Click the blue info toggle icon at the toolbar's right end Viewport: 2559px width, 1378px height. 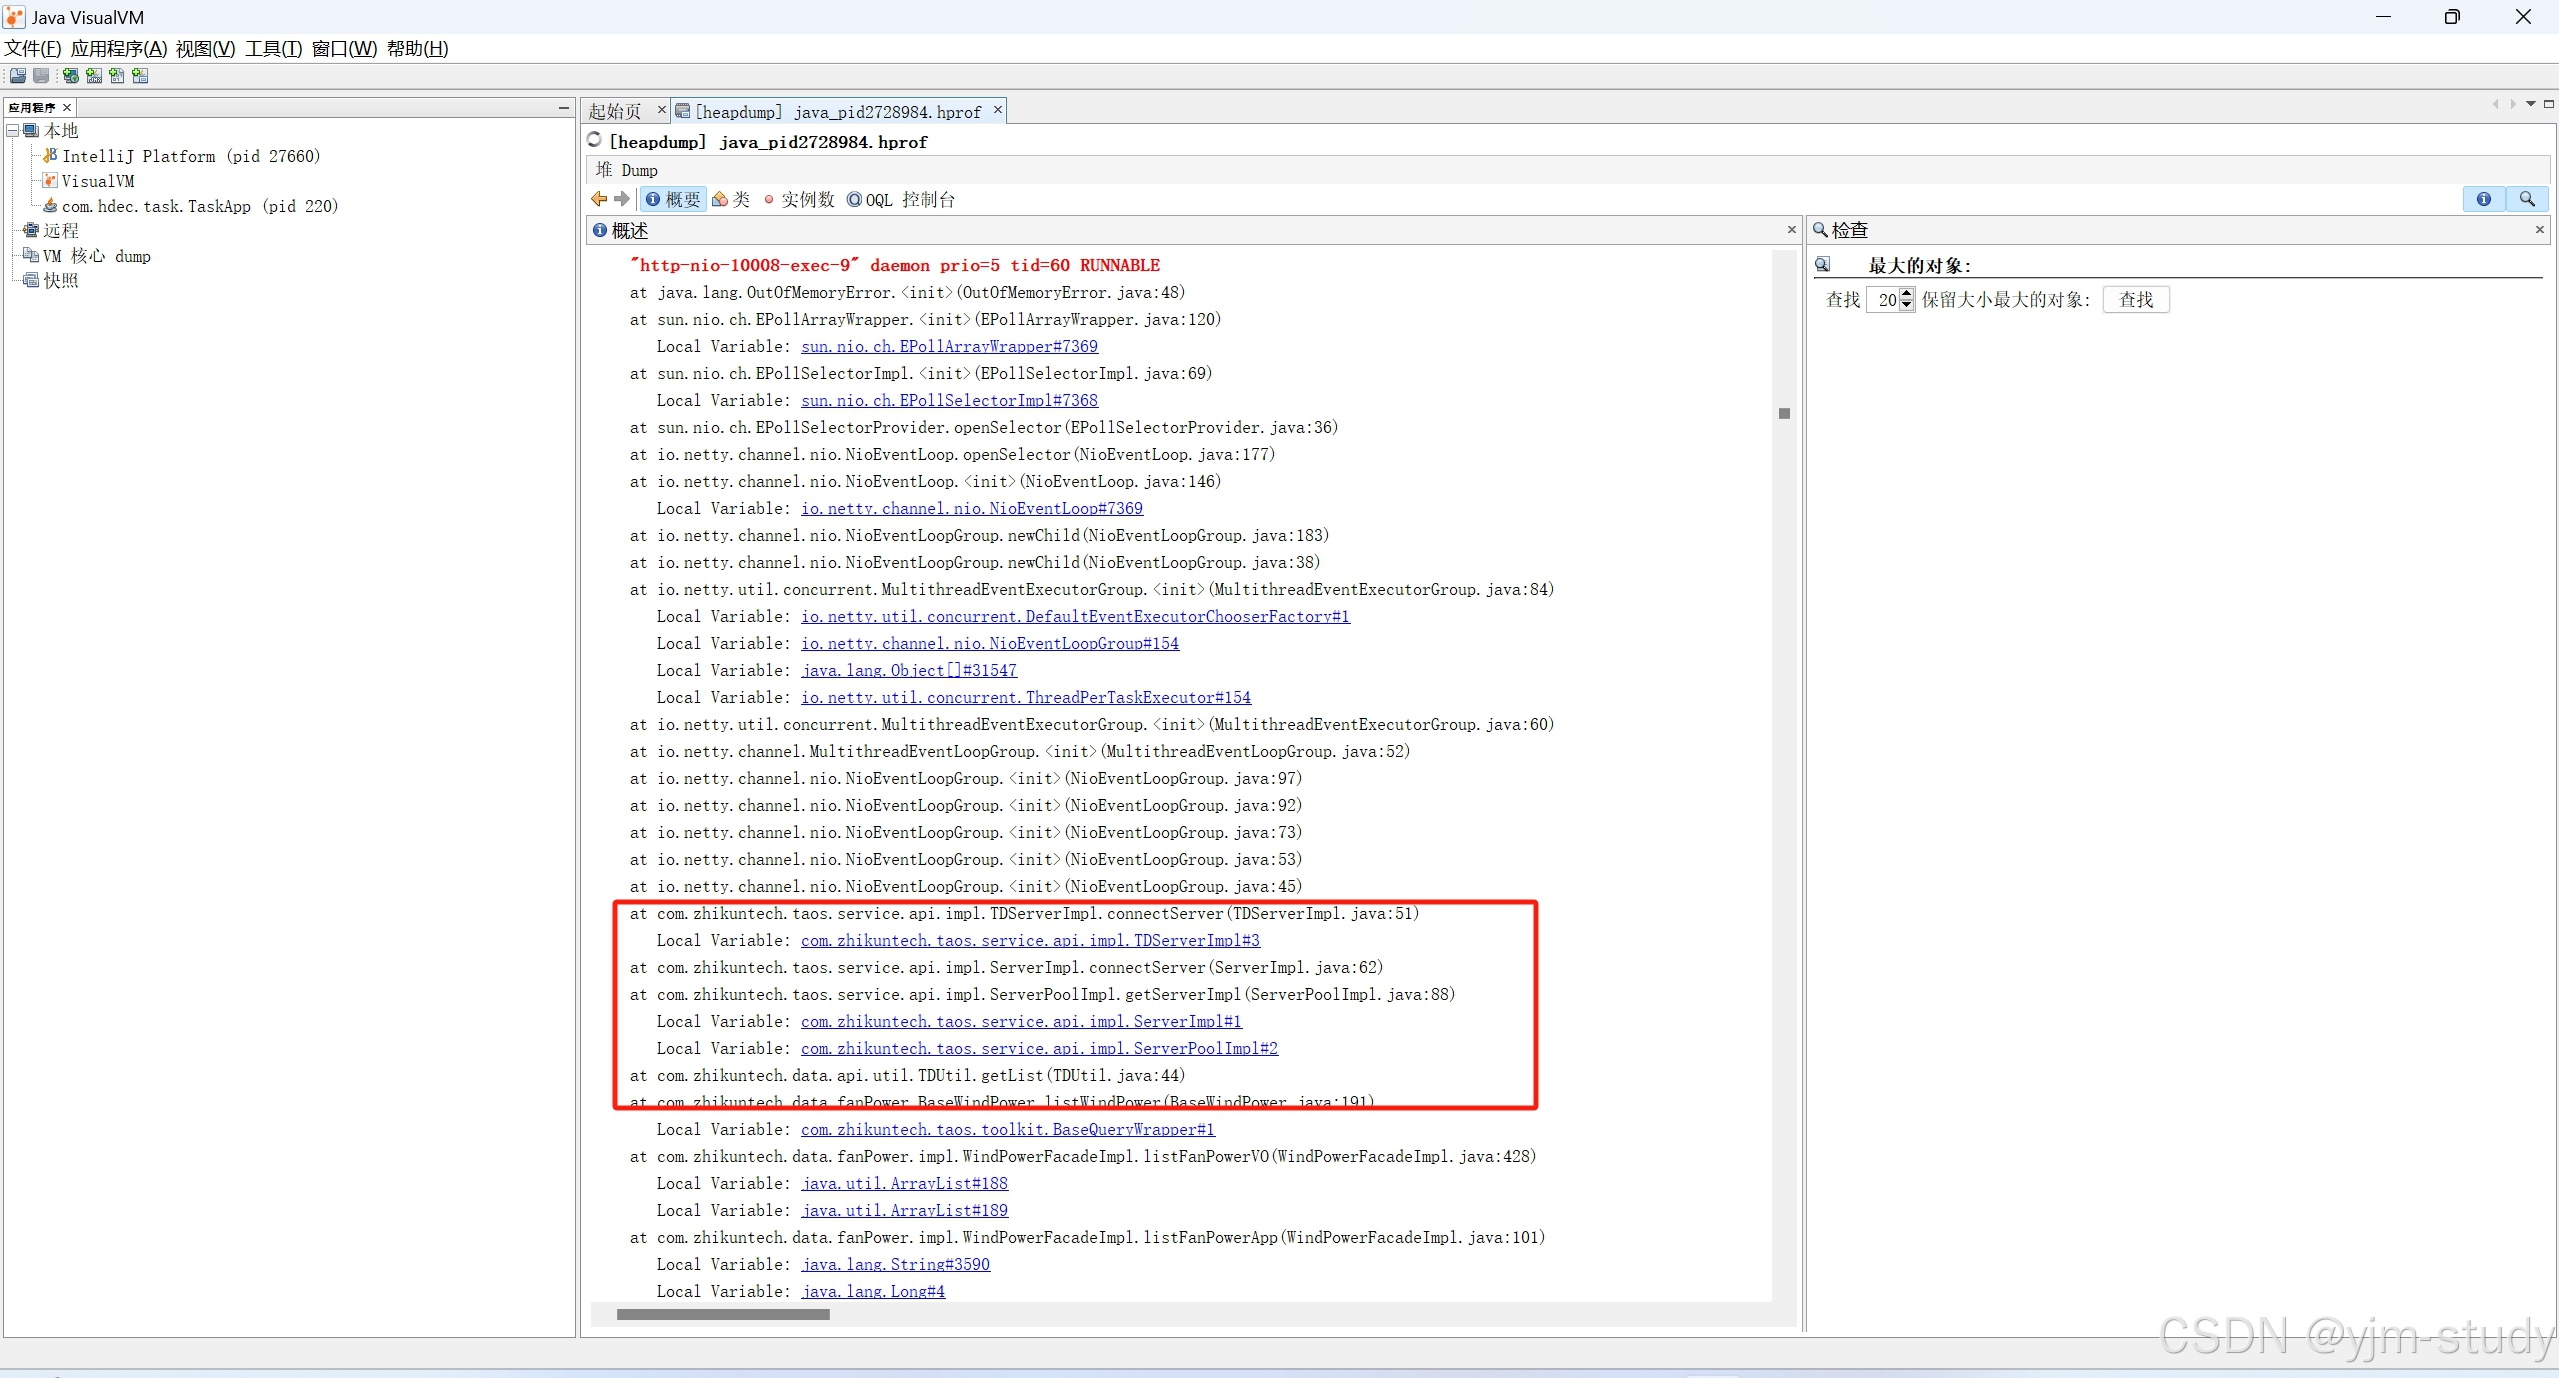coord(2483,199)
